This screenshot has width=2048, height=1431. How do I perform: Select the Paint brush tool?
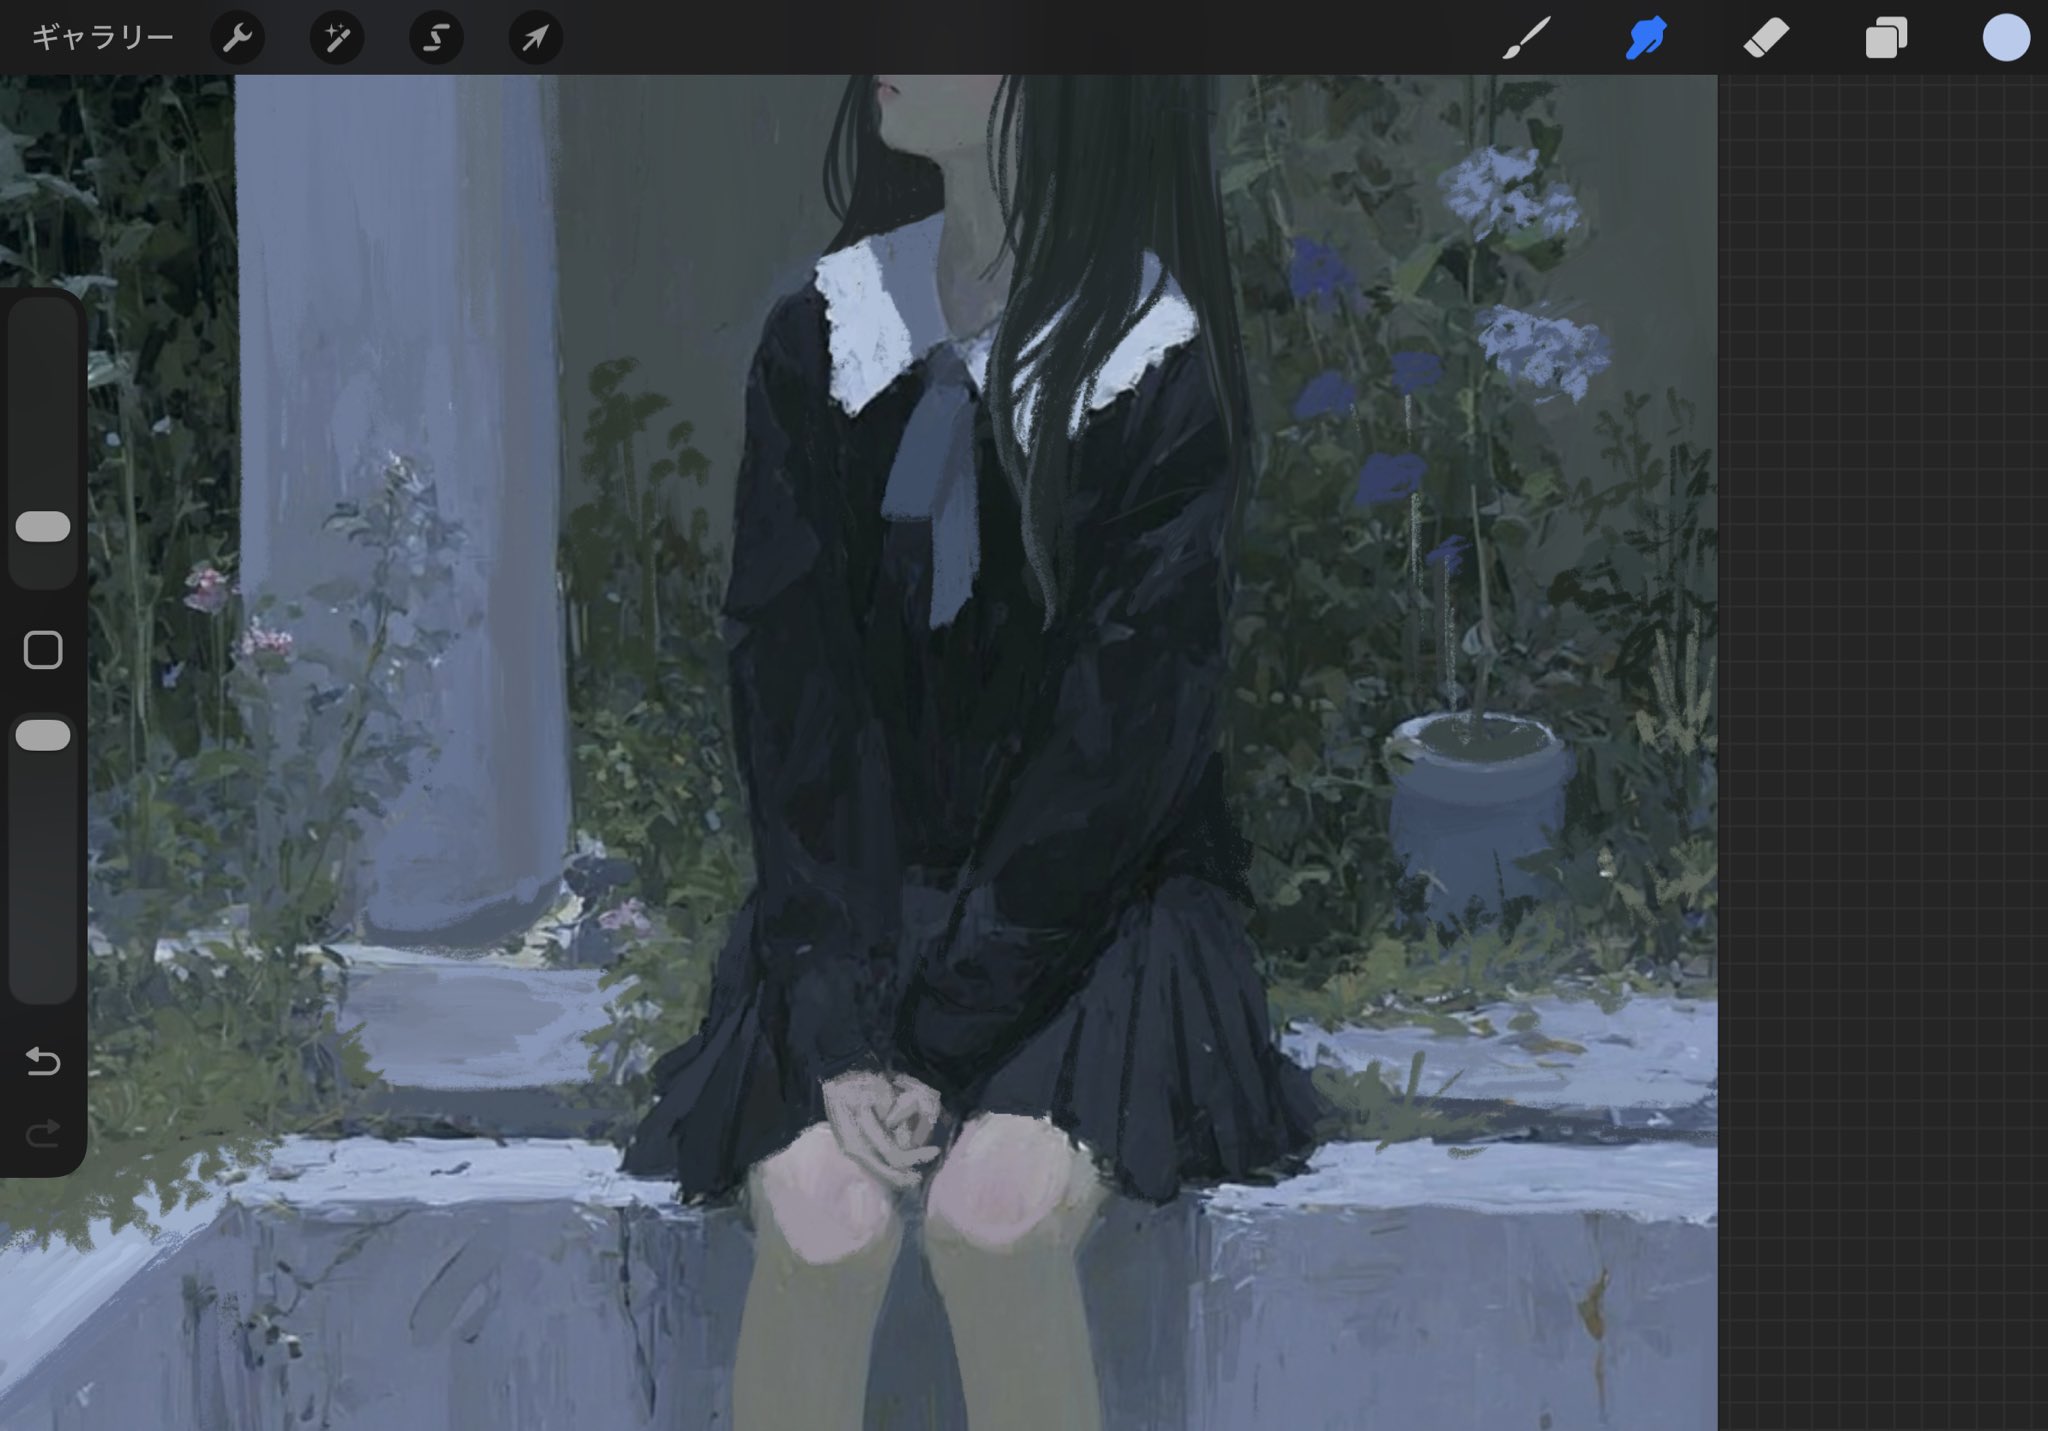pyautogui.click(x=1526, y=38)
